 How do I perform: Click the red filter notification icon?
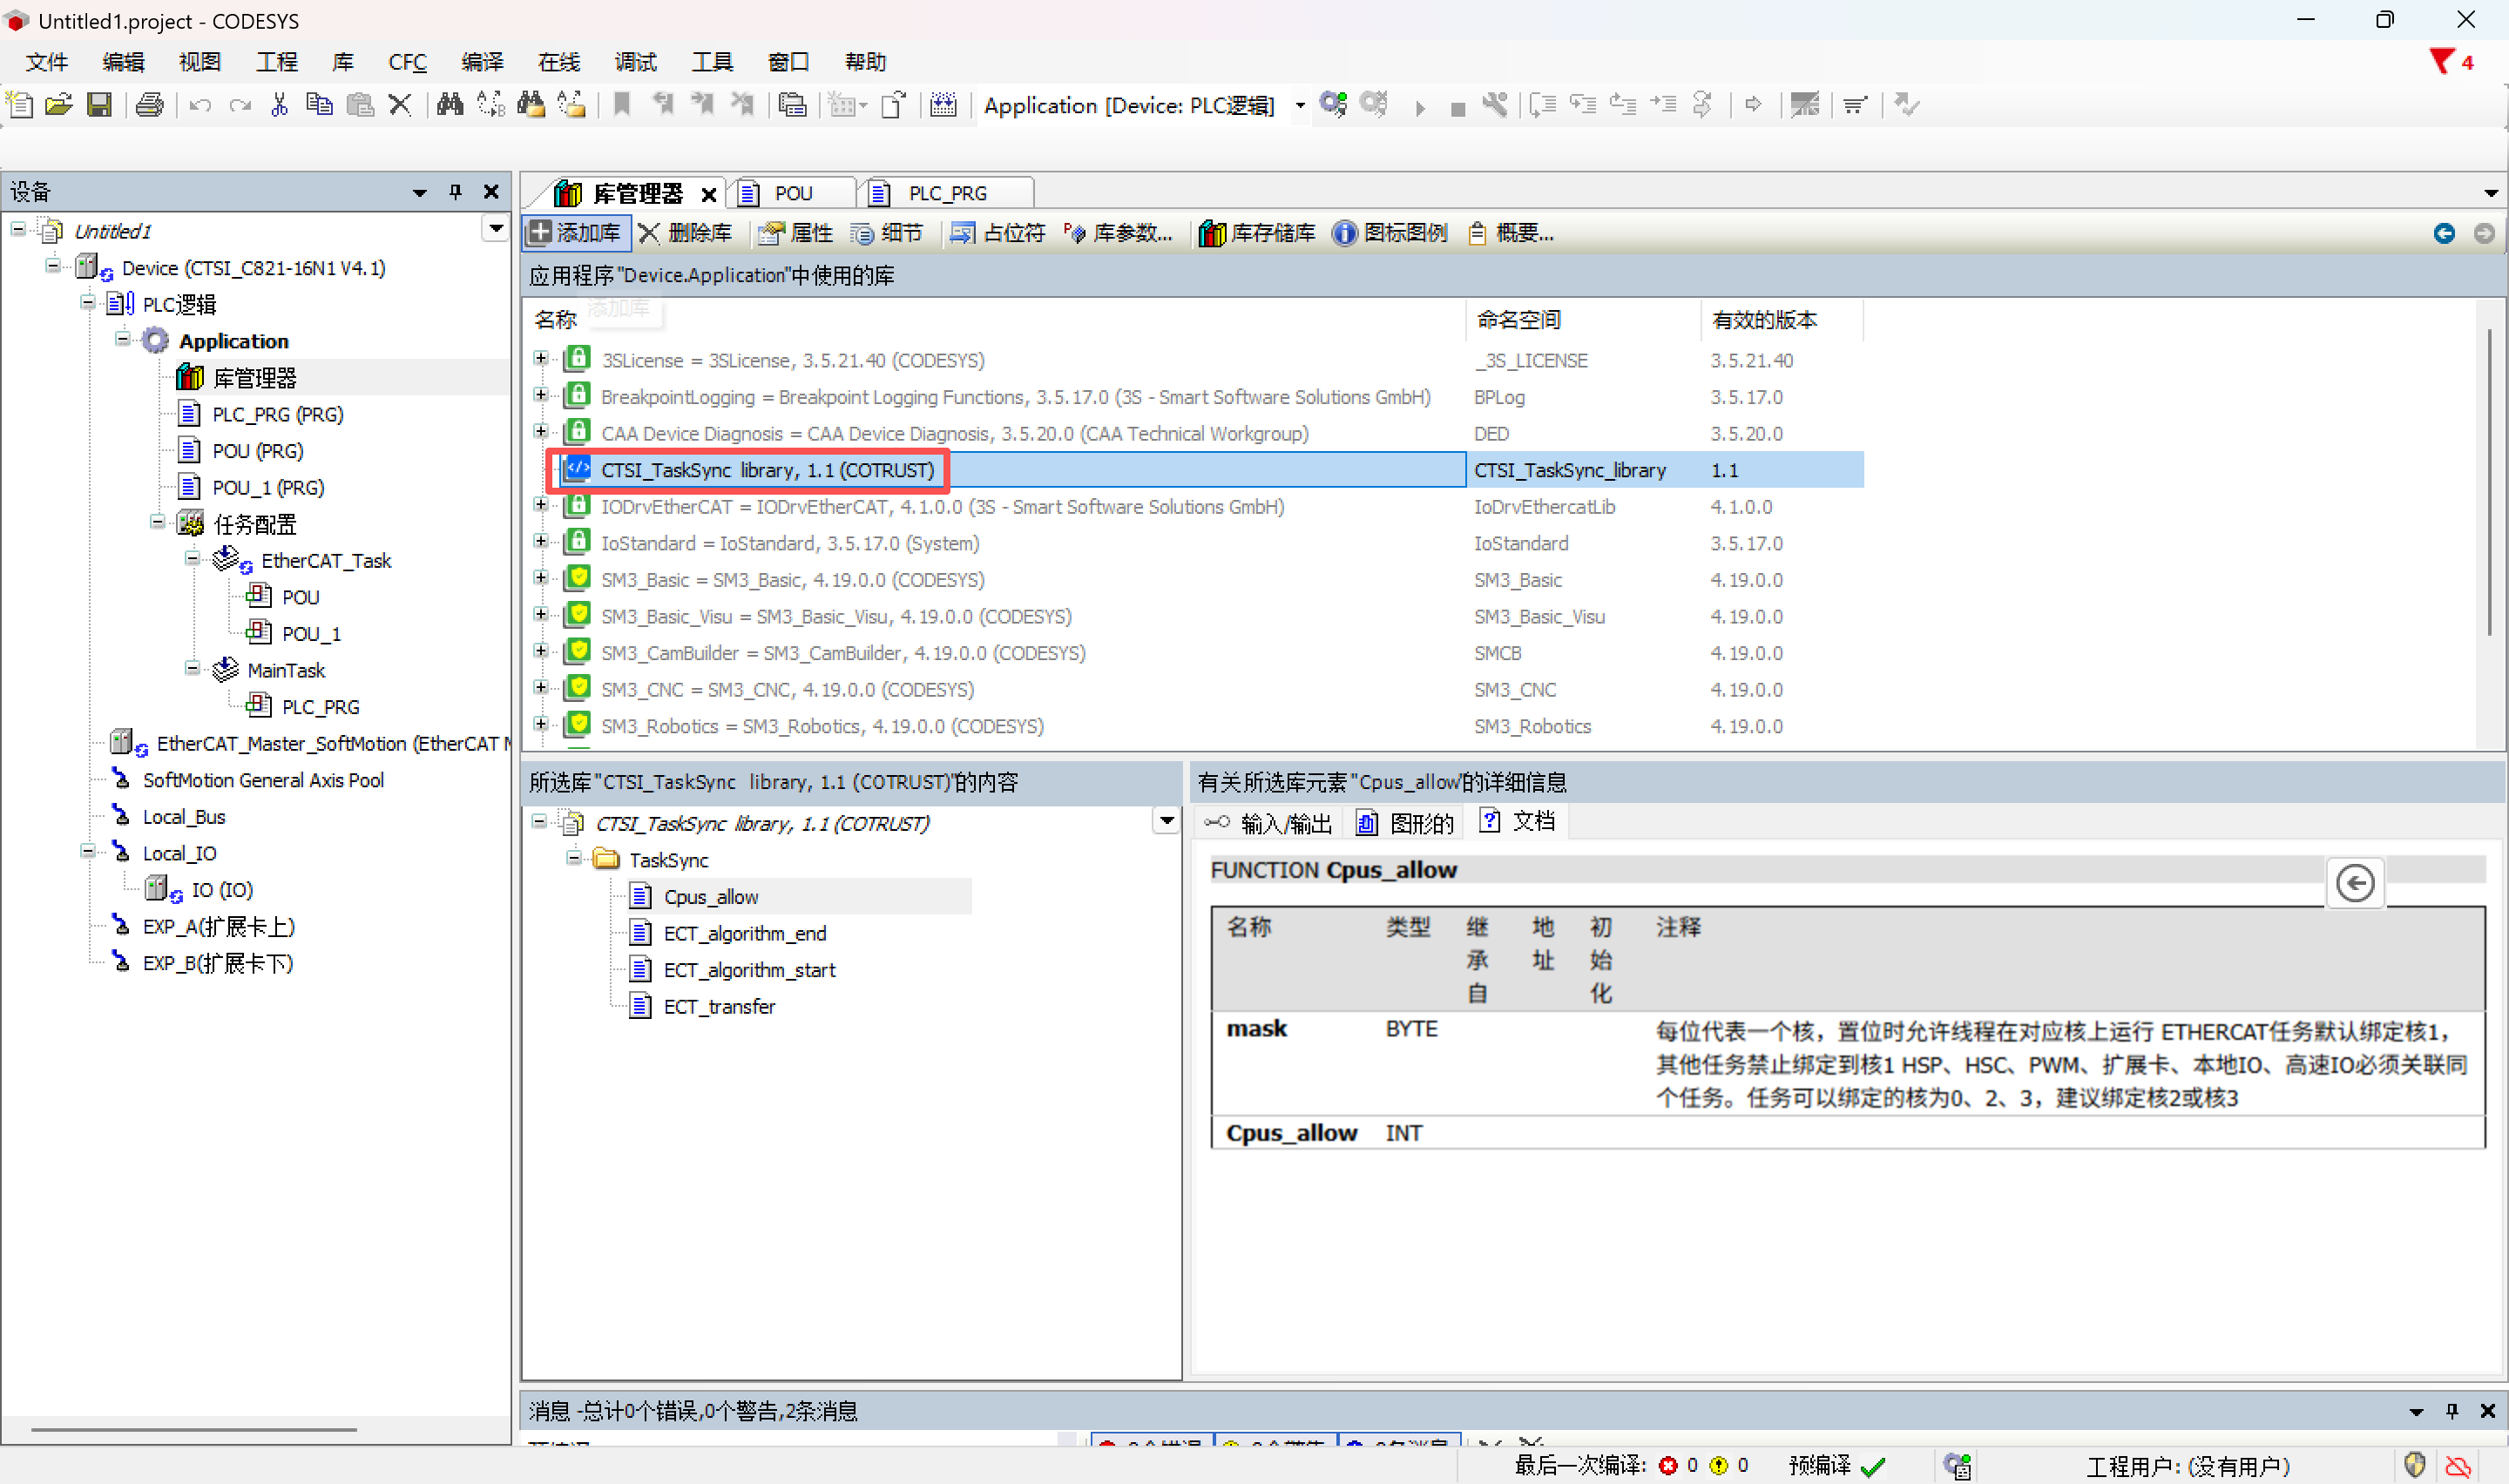[2441, 62]
